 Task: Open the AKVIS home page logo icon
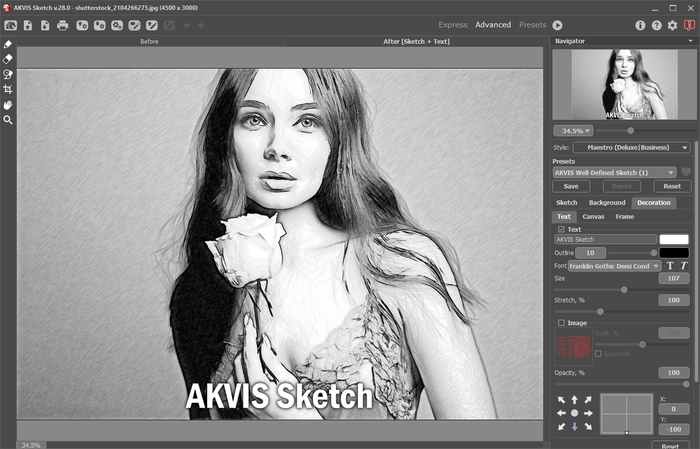pos(11,25)
